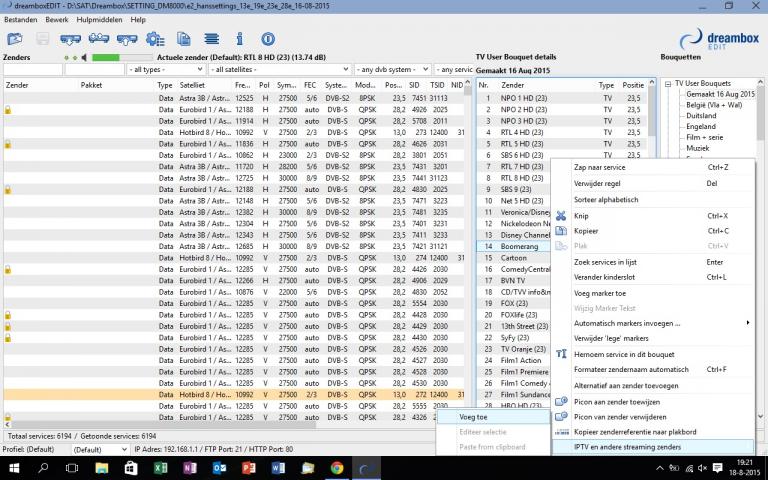The height and width of the screenshot is (480, 768).
Task: Select 'België (Vla + Wal)' bouquet
Action: [714, 104]
